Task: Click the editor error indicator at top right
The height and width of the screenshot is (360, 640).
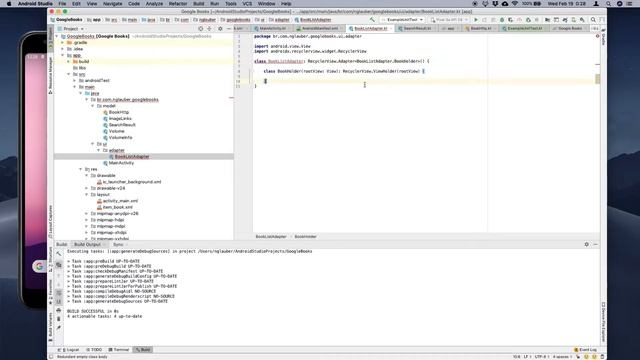Action: (598, 36)
